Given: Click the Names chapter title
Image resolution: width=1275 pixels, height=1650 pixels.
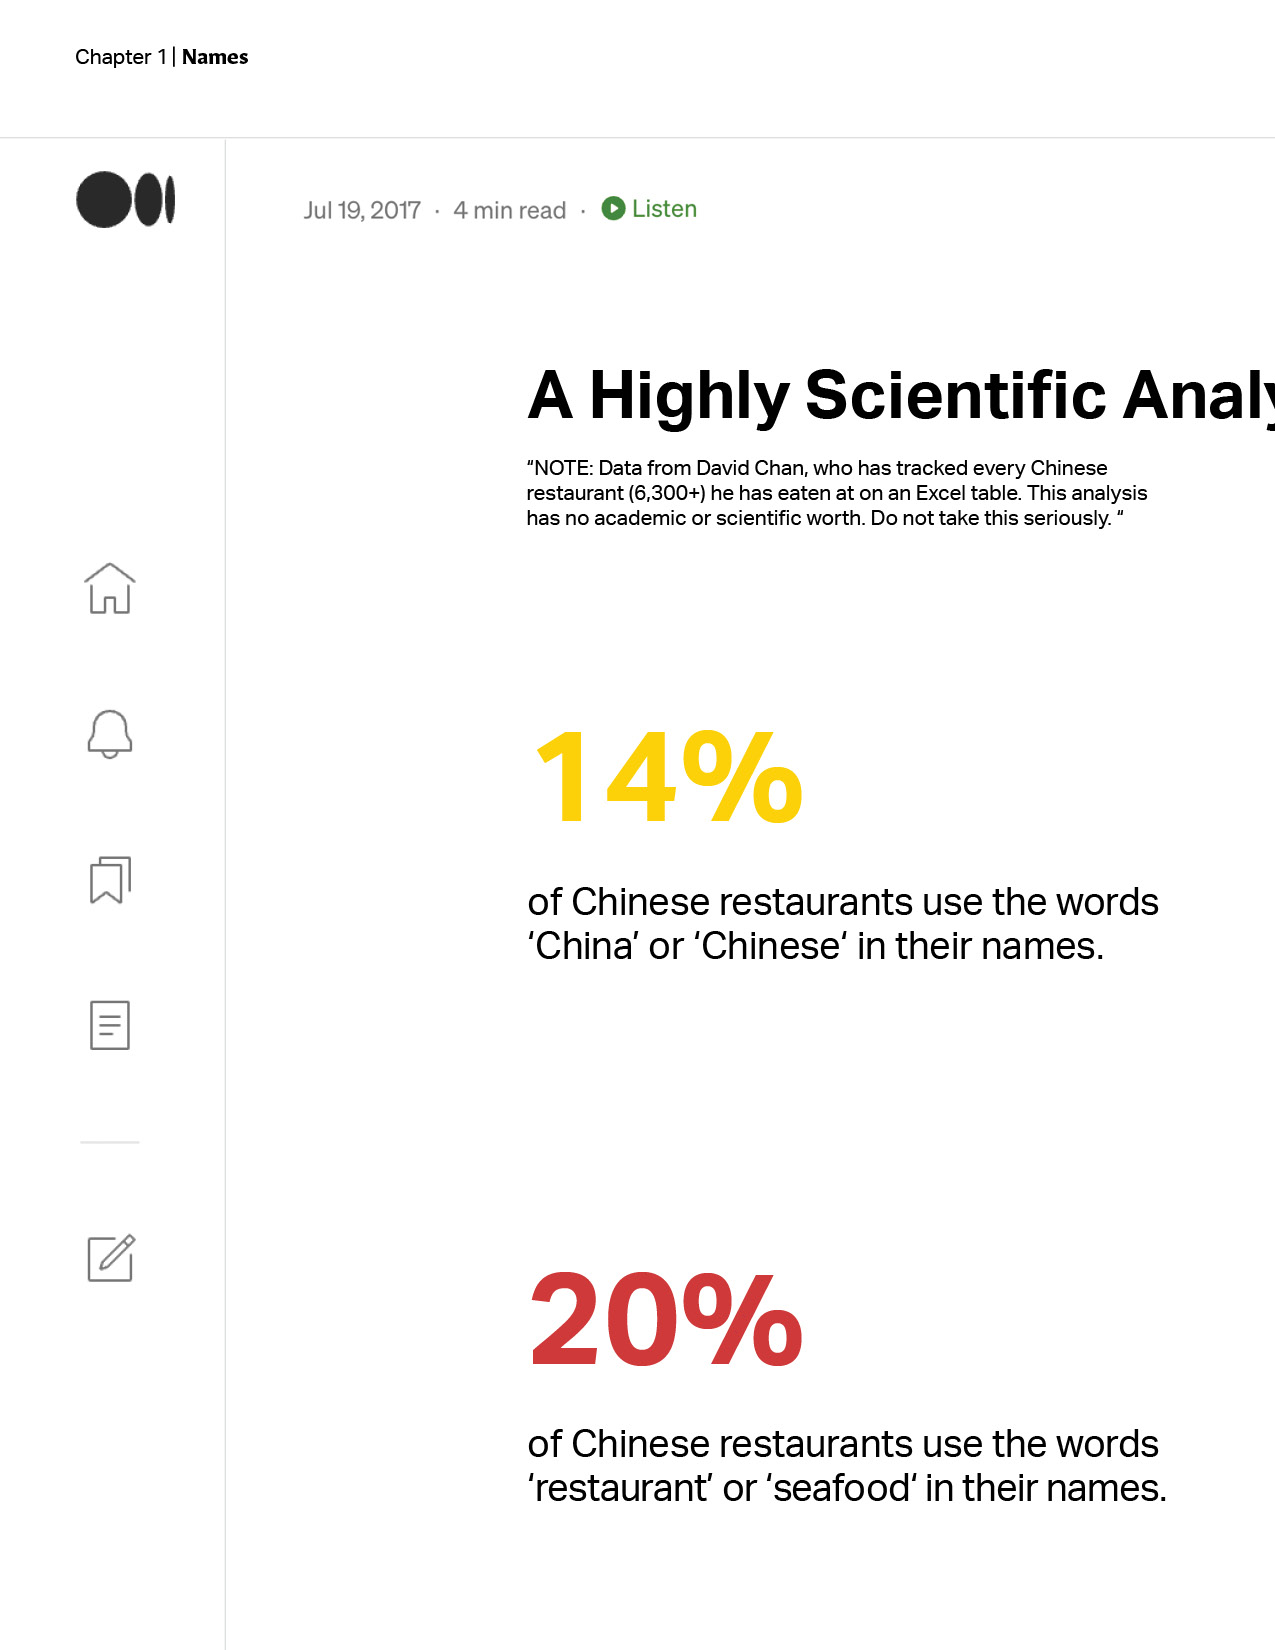Looking at the screenshot, I should point(215,57).
